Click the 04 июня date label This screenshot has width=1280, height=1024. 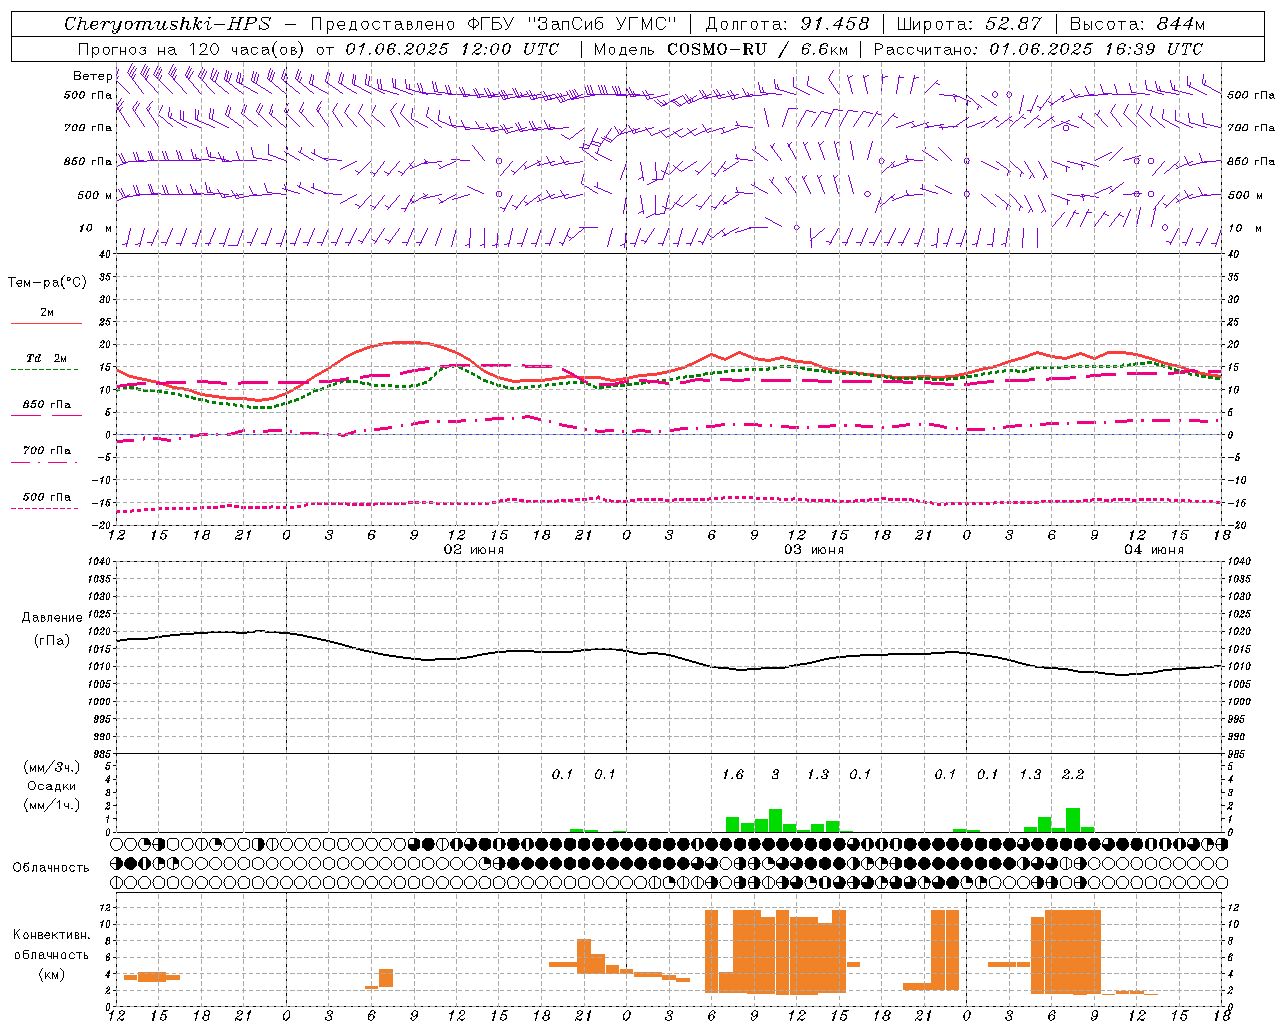[x=1154, y=550]
